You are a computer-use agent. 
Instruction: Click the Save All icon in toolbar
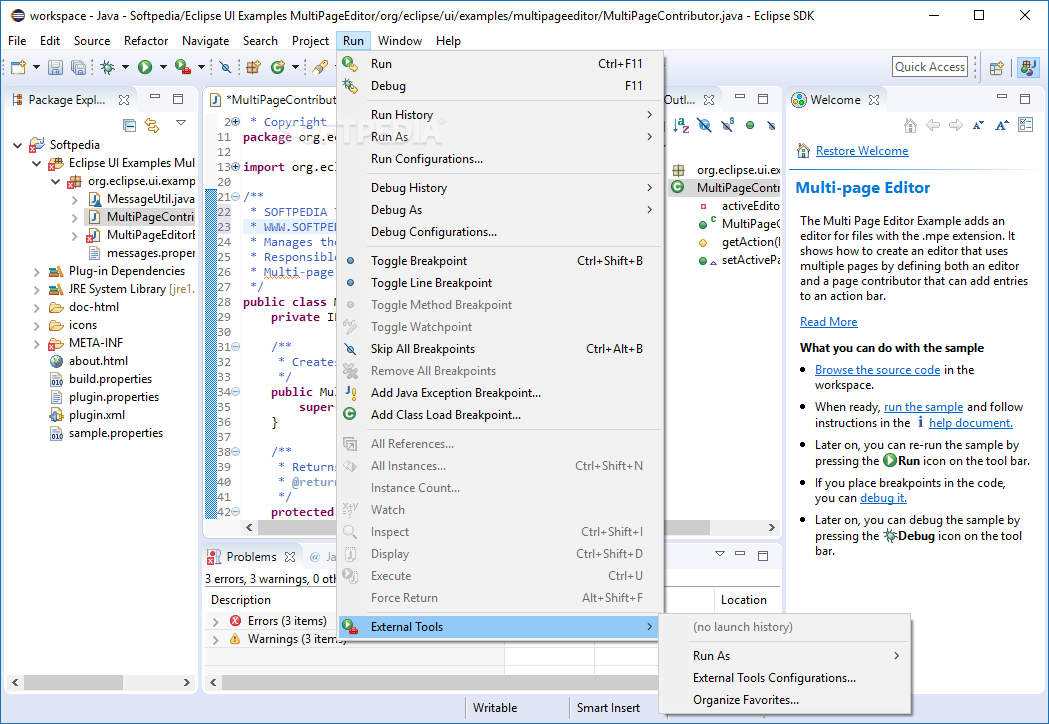coord(78,67)
